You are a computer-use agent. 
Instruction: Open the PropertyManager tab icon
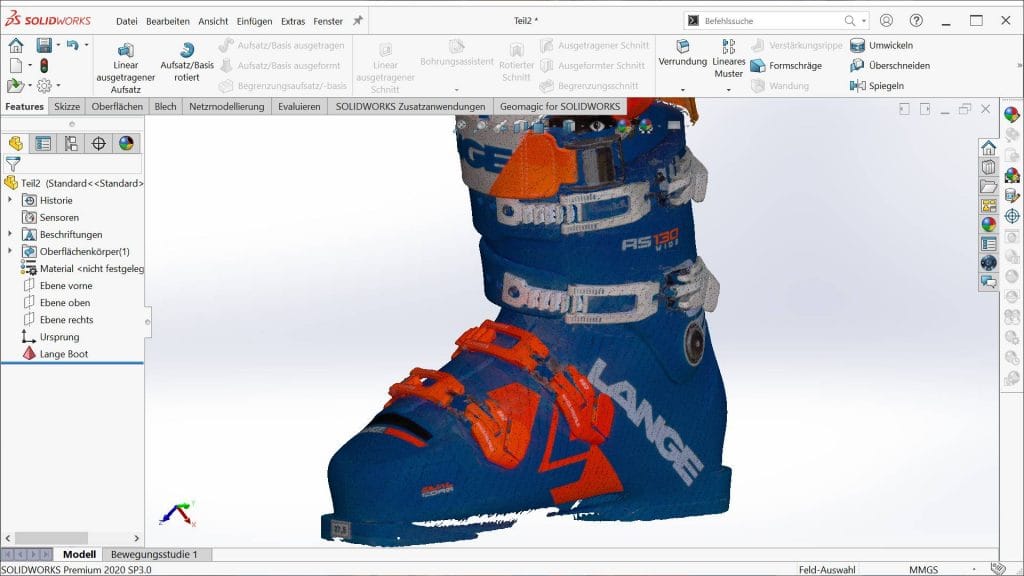43,143
